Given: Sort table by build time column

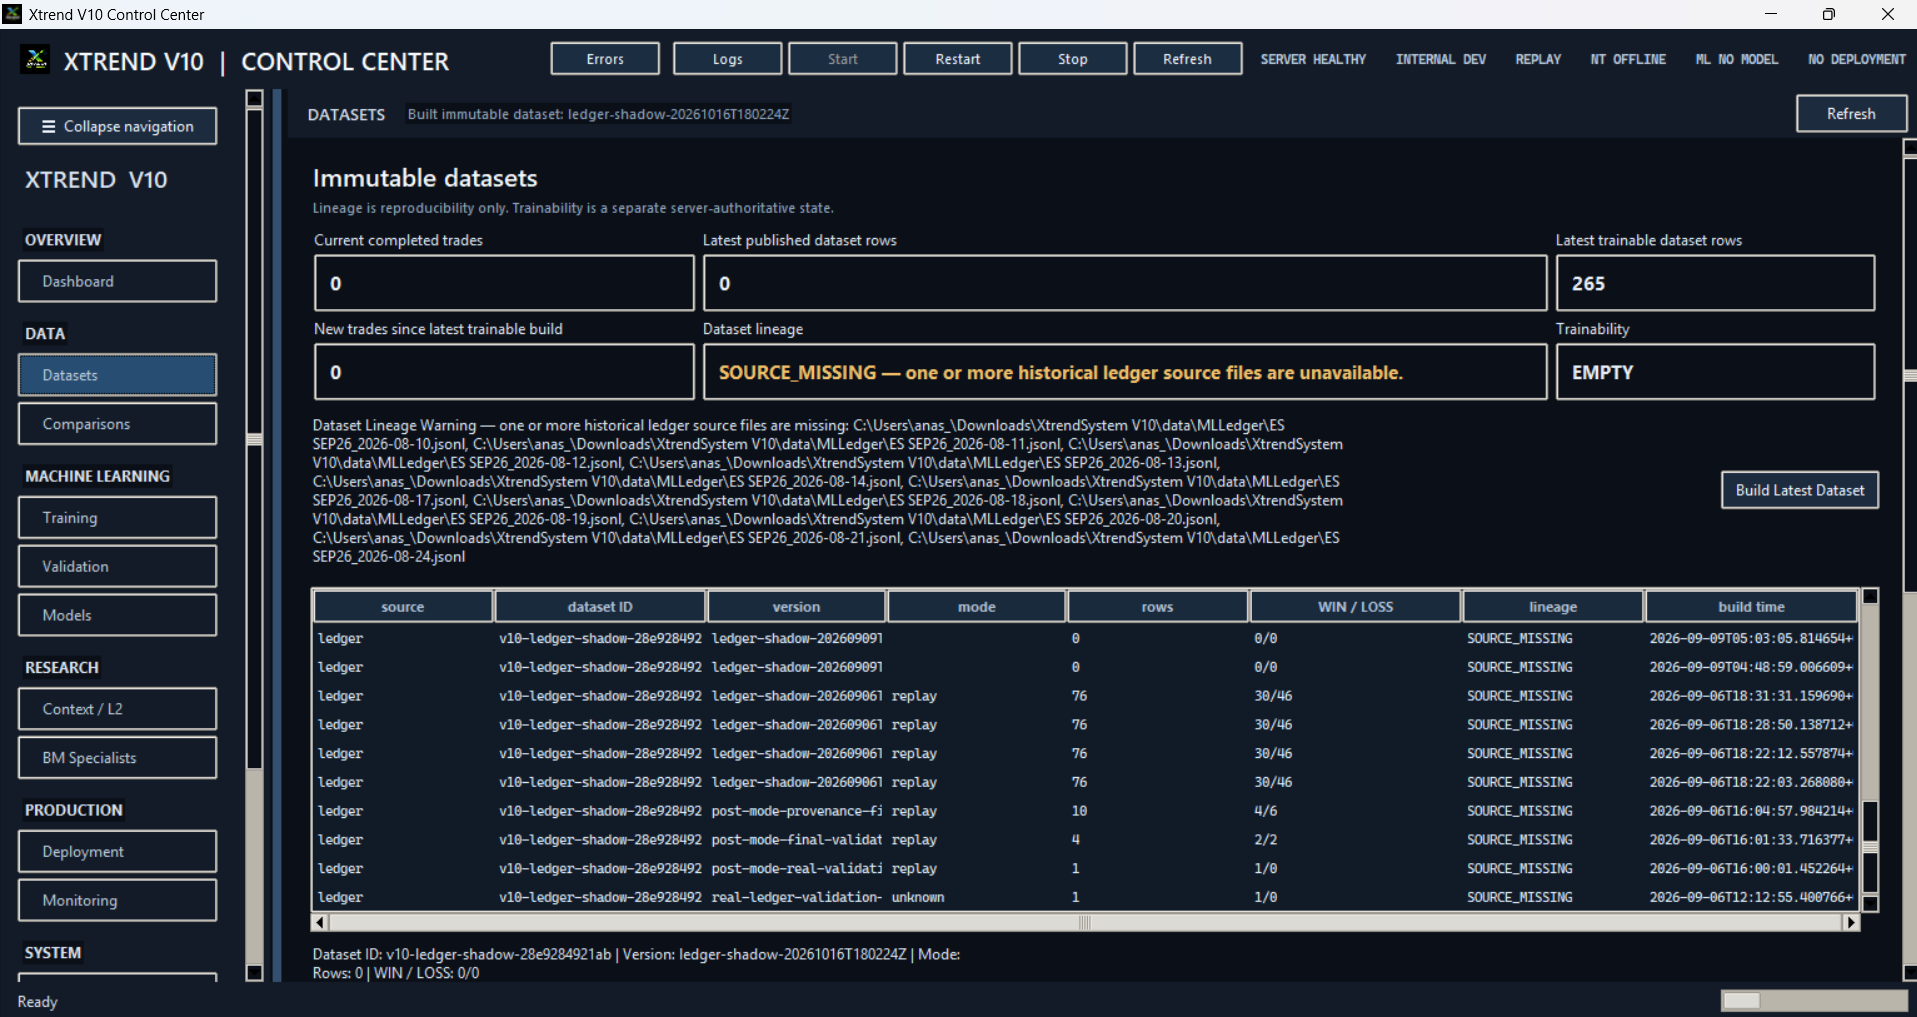Looking at the screenshot, I should [1751, 607].
